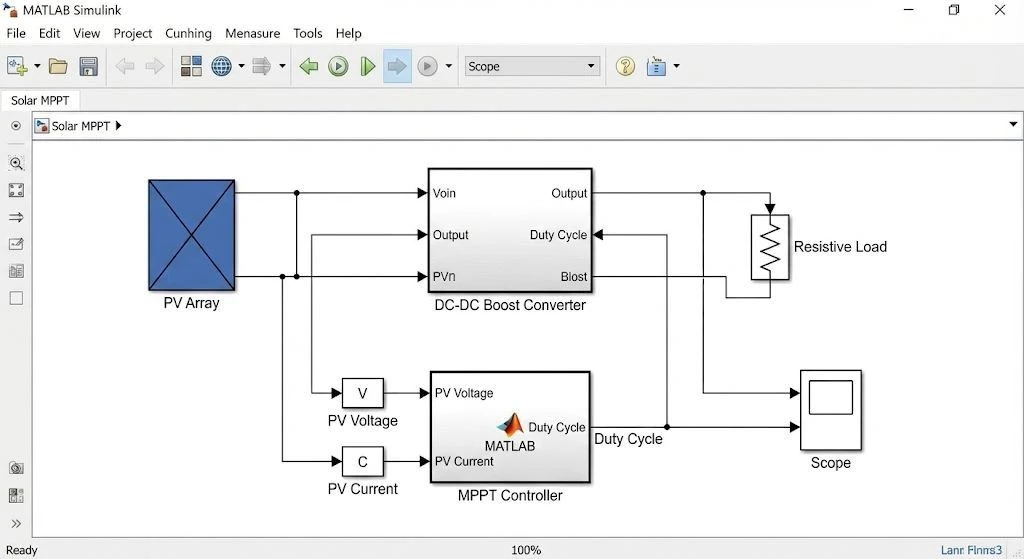
Task: Click the Duty Cycle signal label
Action: (x=628, y=439)
